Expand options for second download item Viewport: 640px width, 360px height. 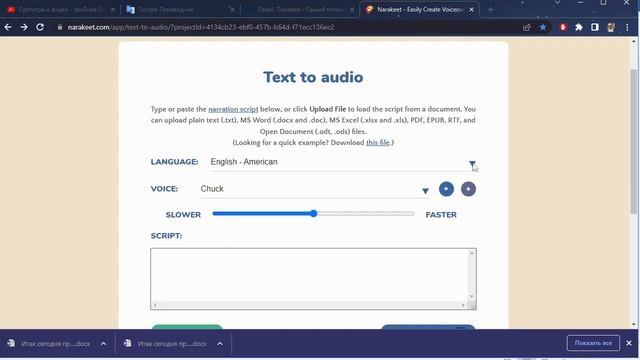point(220,344)
